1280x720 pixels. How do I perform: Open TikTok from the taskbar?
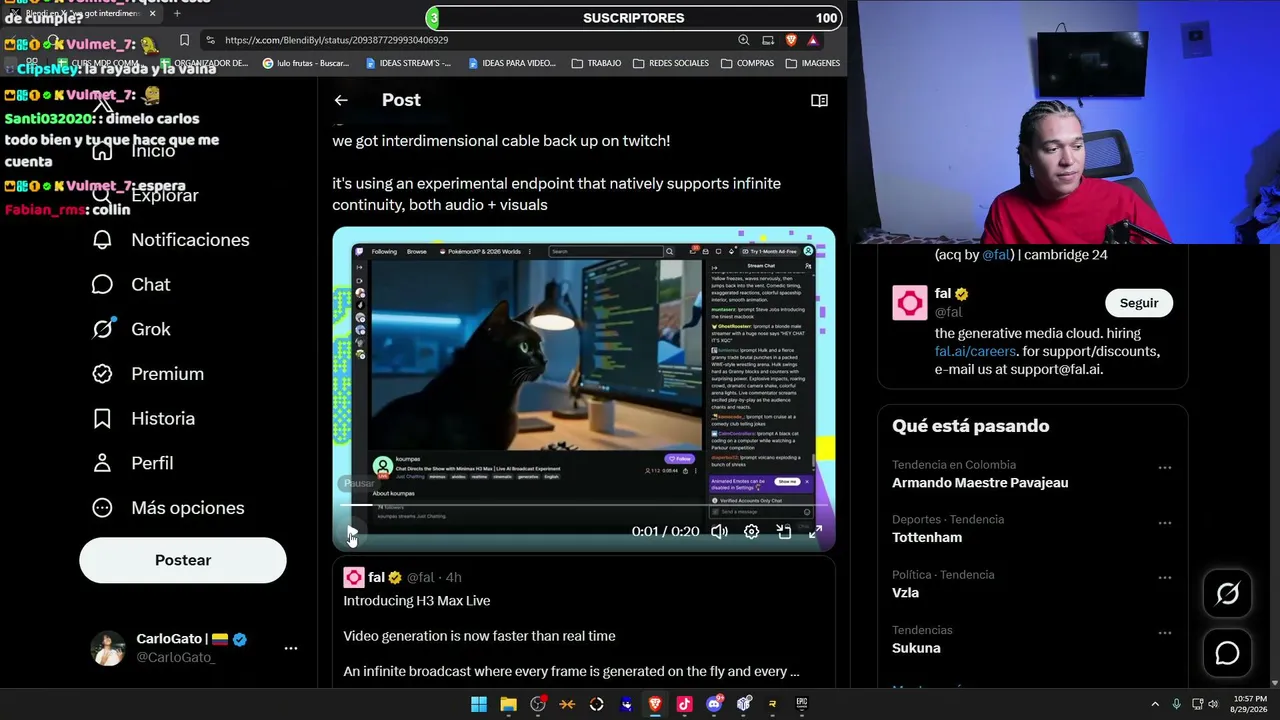684,704
